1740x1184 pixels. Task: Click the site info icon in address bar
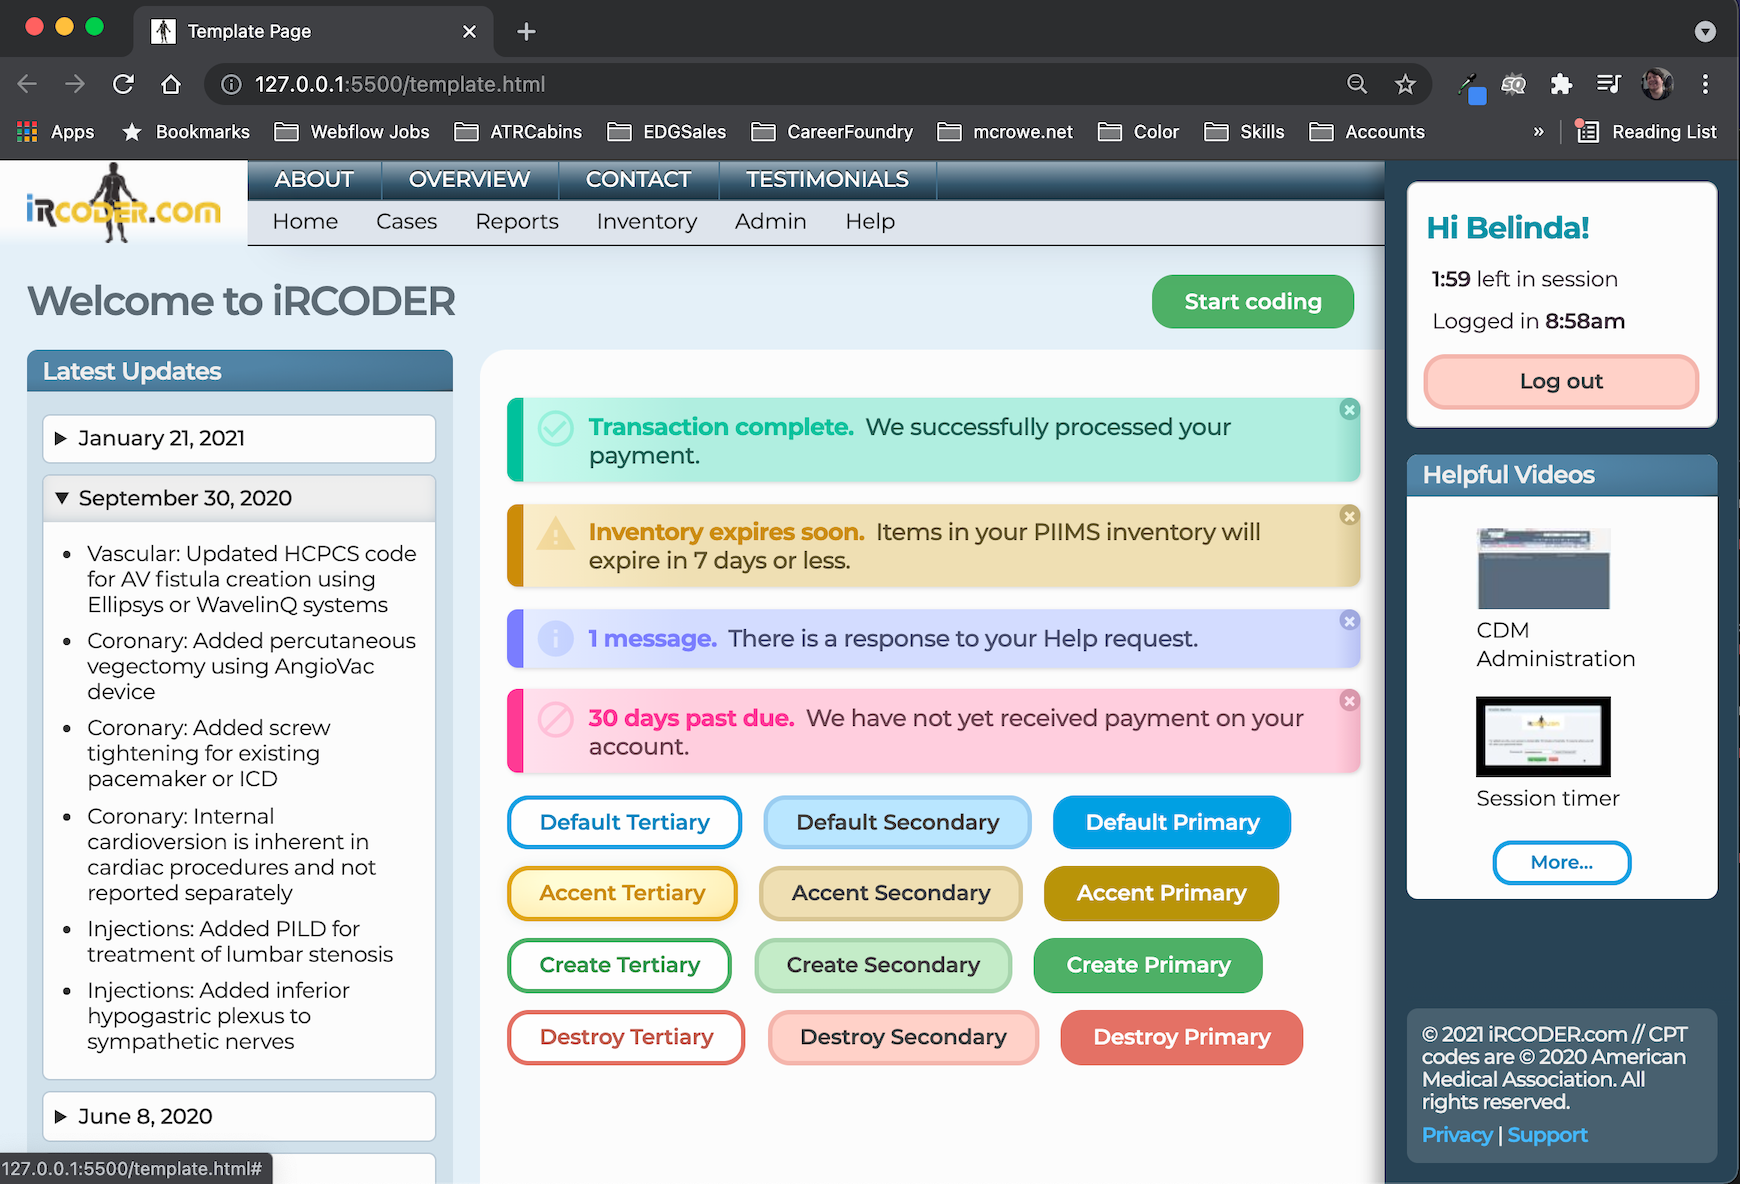(231, 84)
